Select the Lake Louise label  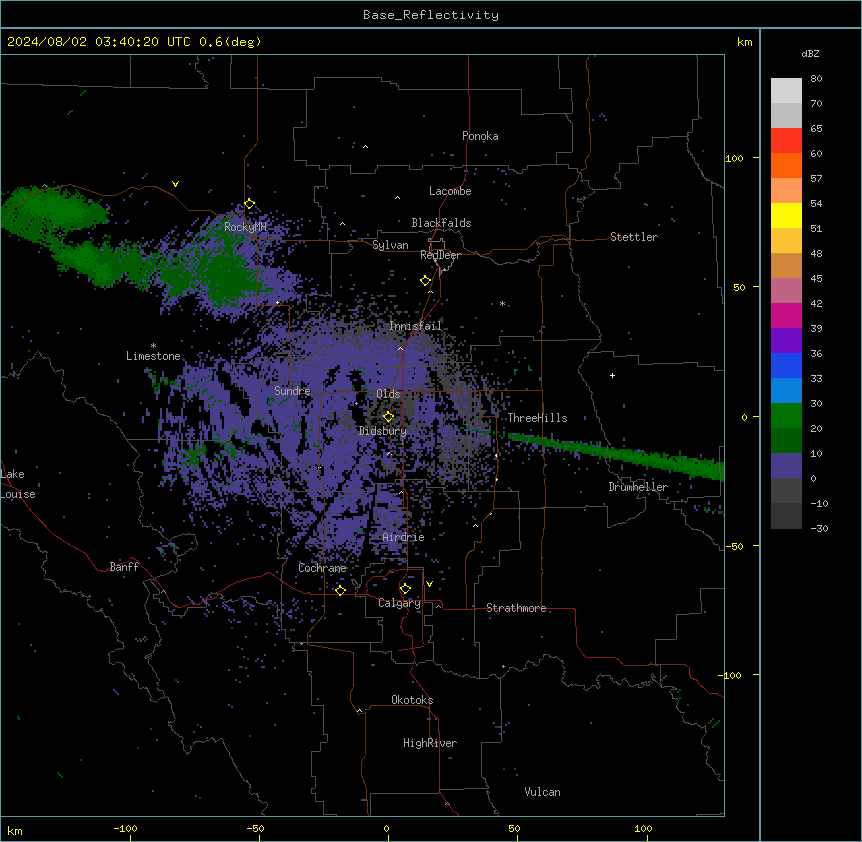(x=18, y=484)
